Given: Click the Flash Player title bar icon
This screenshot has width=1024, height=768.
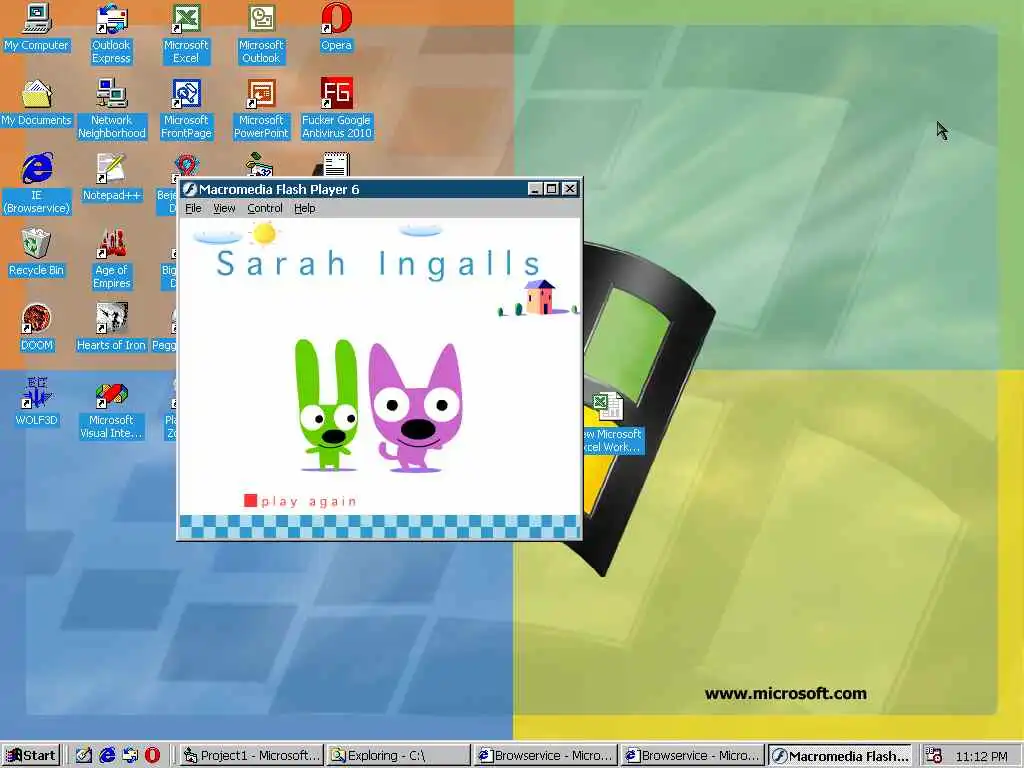Looking at the screenshot, I should (189, 189).
